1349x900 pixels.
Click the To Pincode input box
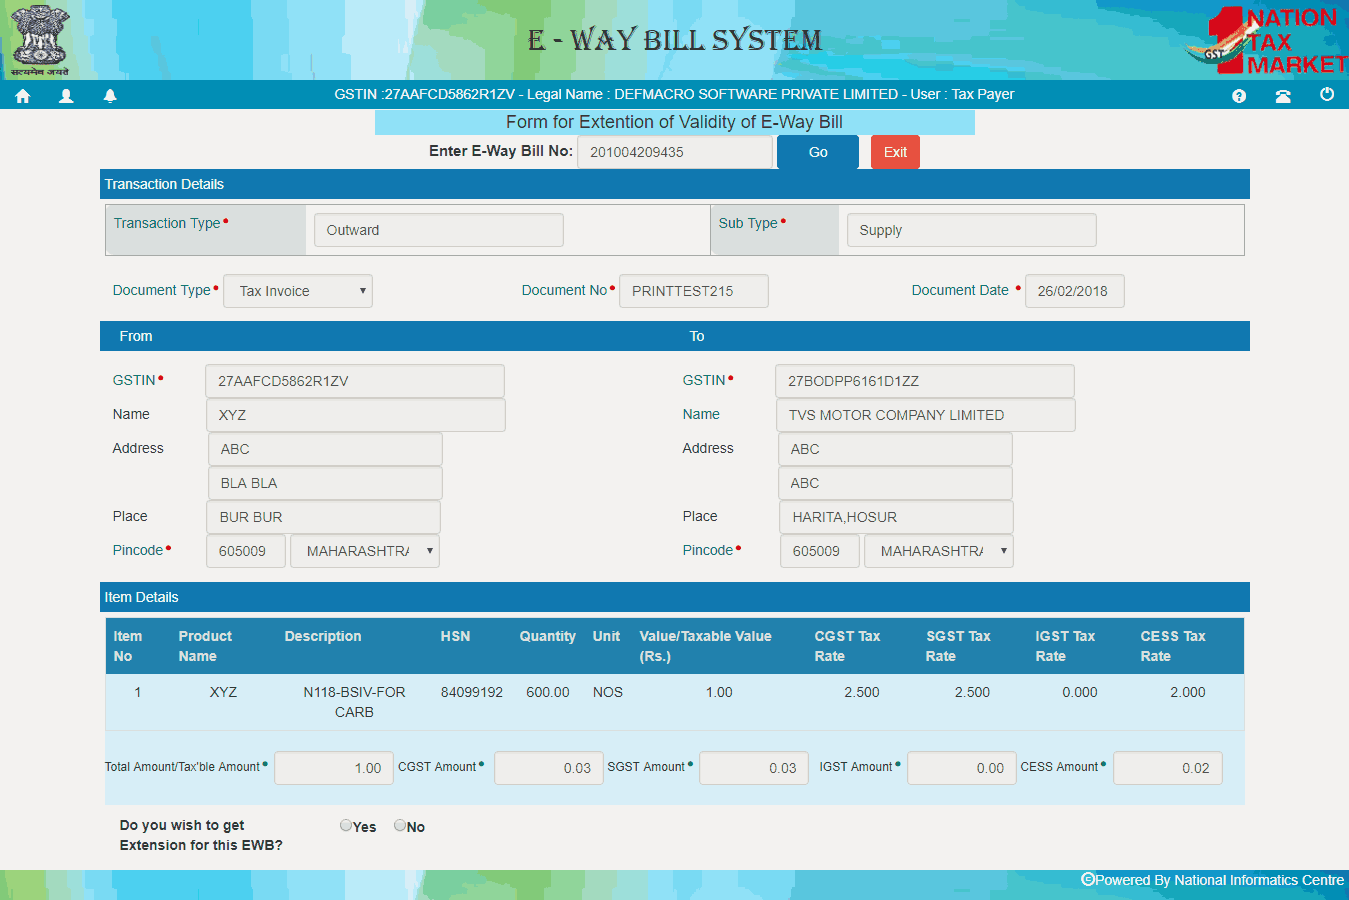point(819,551)
